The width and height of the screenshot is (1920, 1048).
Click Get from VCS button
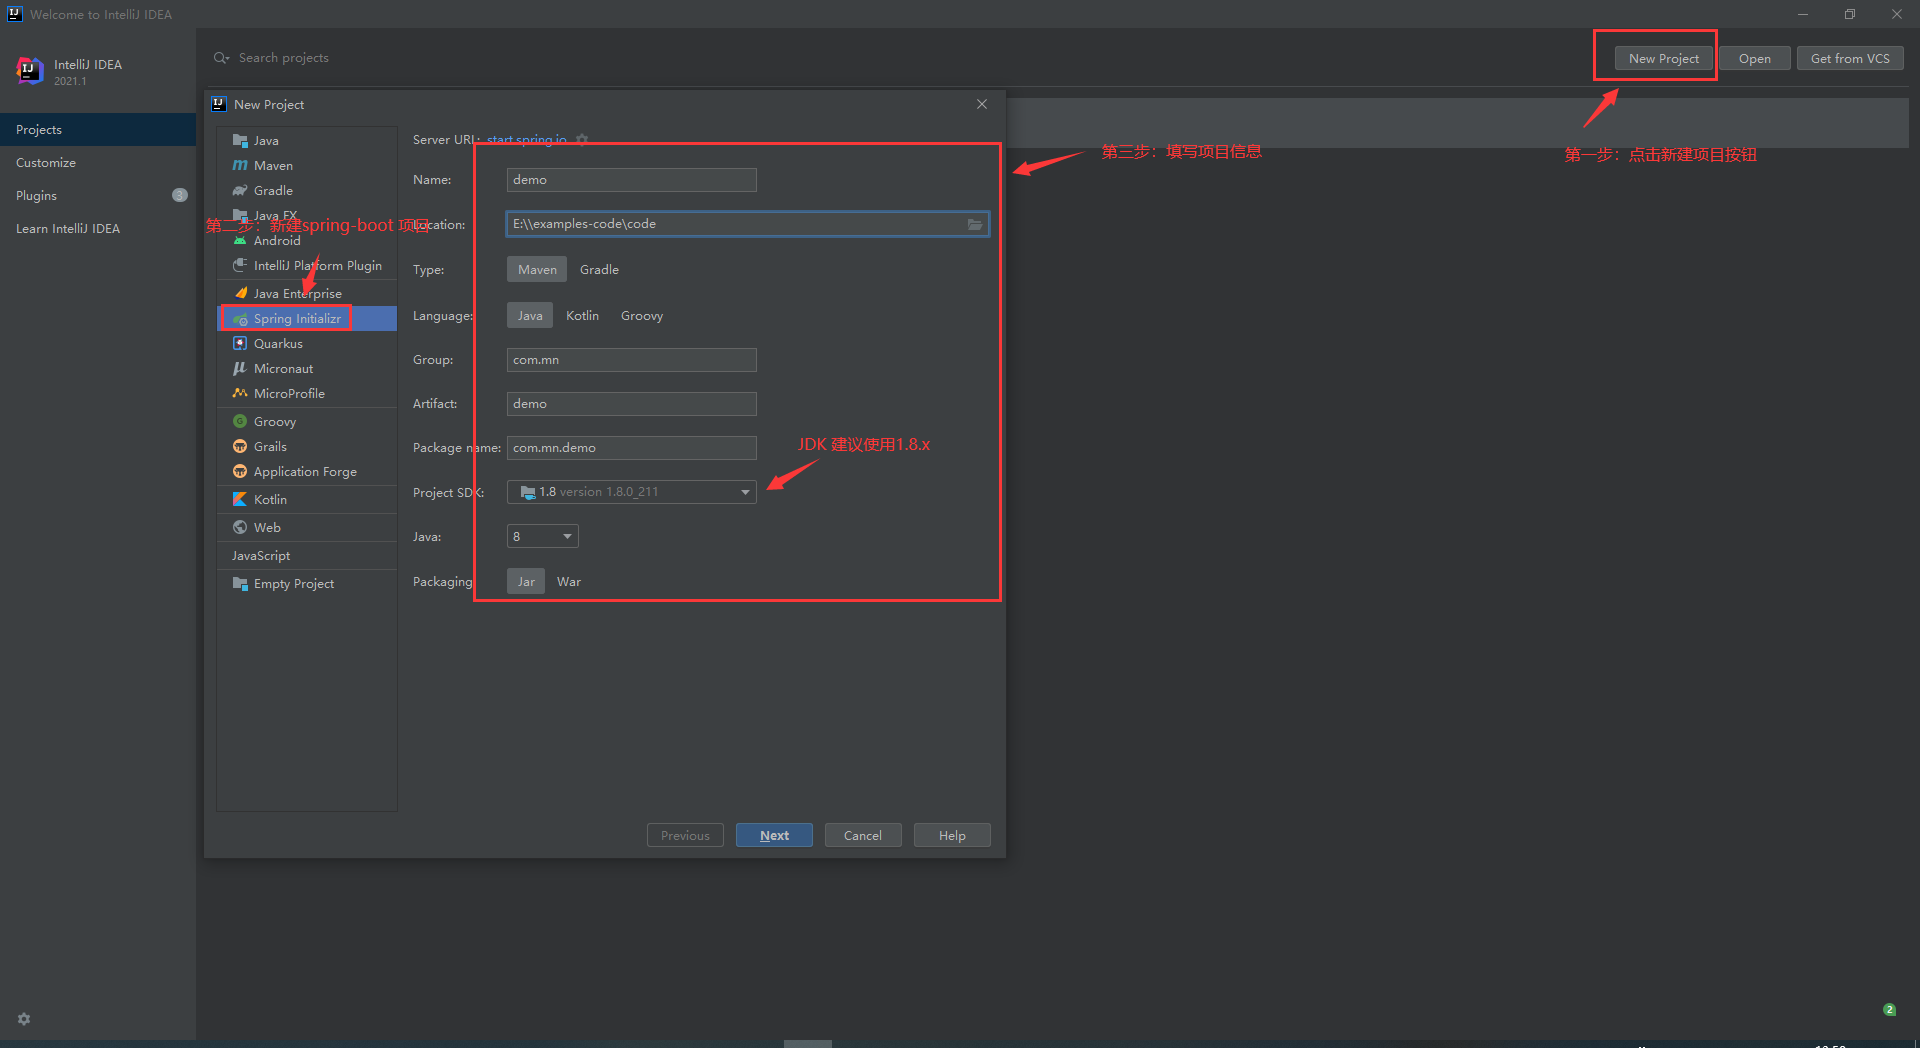tap(1850, 58)
